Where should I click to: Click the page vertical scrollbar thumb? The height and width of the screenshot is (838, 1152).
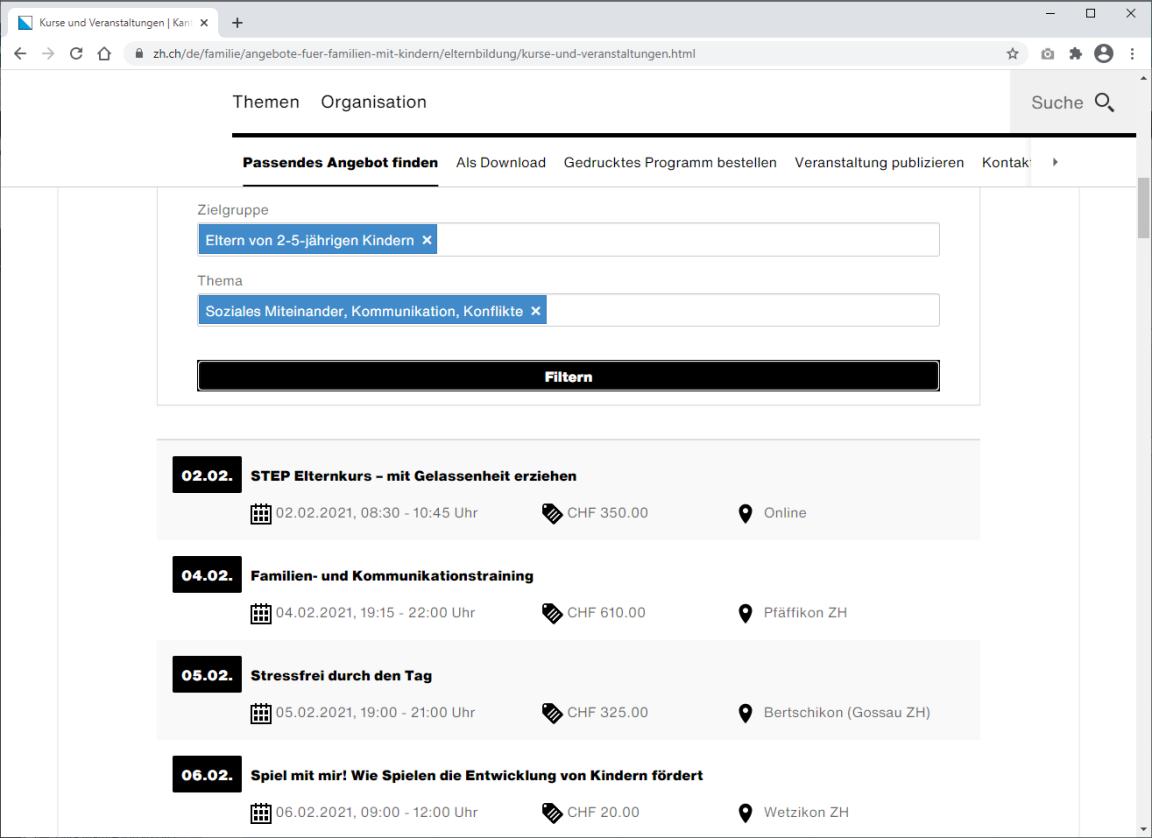point(1144,207)
